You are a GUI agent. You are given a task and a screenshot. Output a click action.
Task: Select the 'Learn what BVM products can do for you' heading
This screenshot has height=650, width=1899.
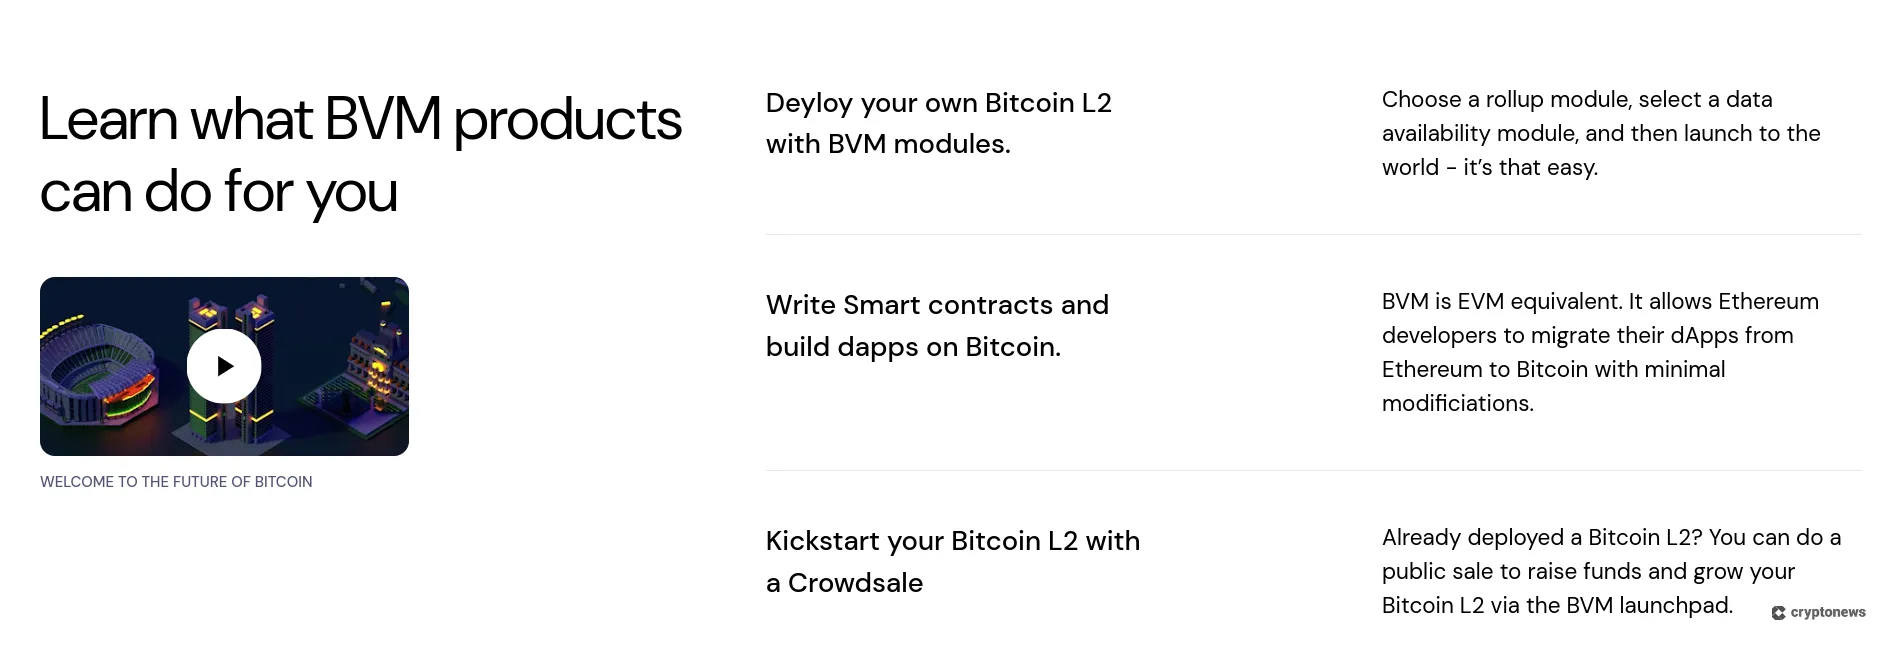click(360, 155)
